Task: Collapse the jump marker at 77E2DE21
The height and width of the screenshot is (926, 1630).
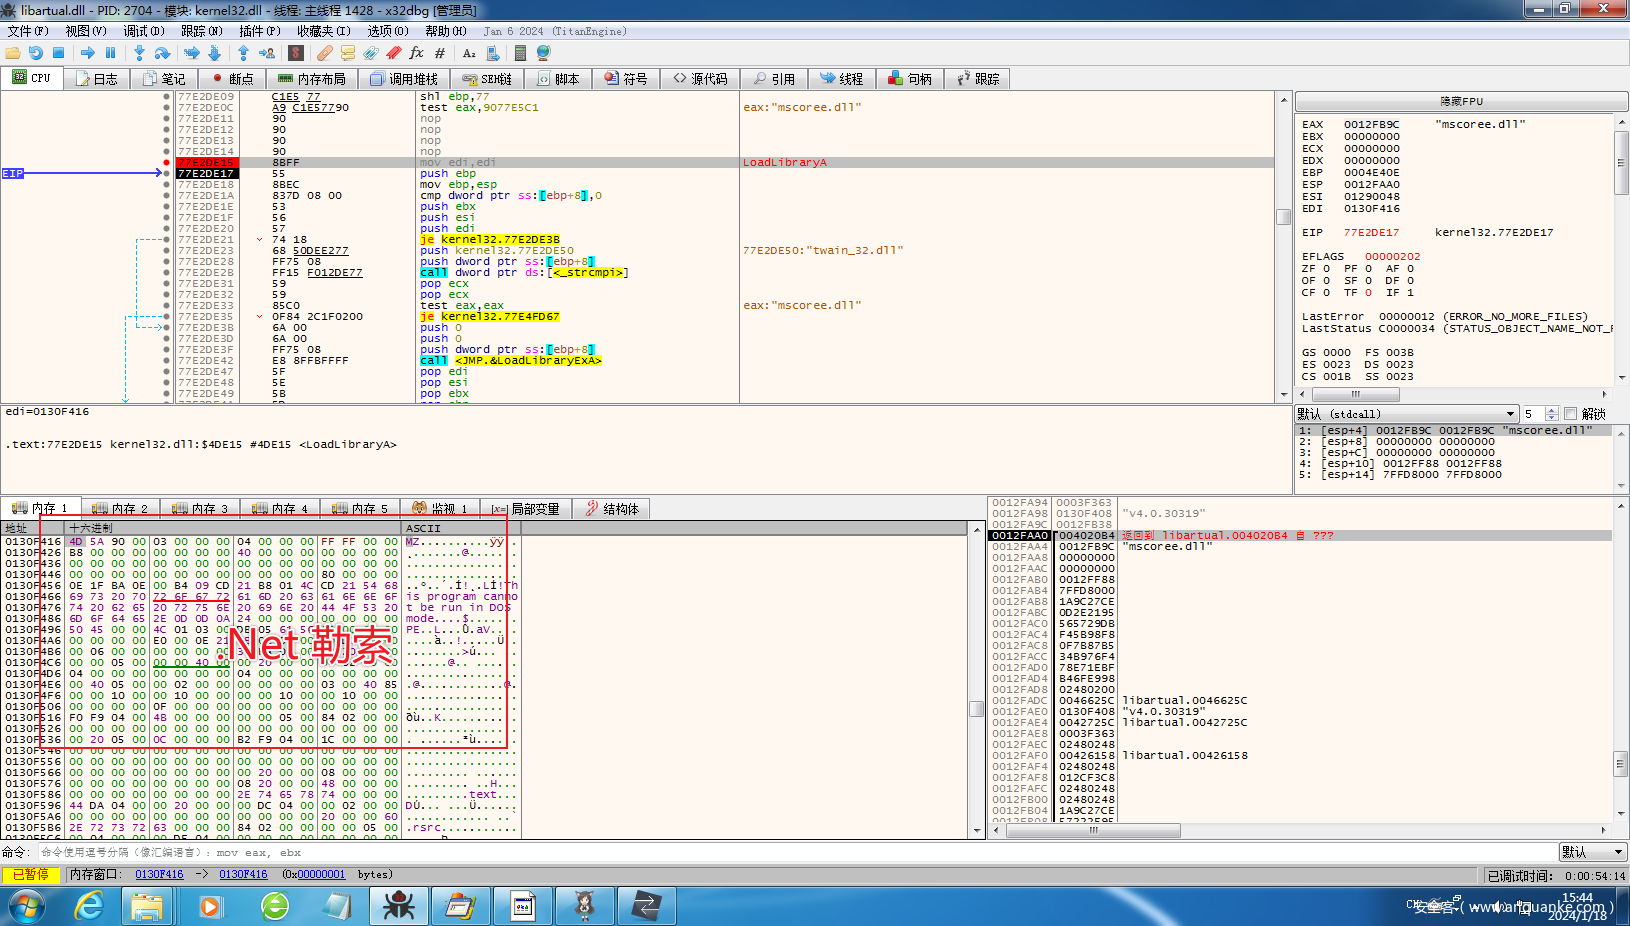Action: coord(260,240)
